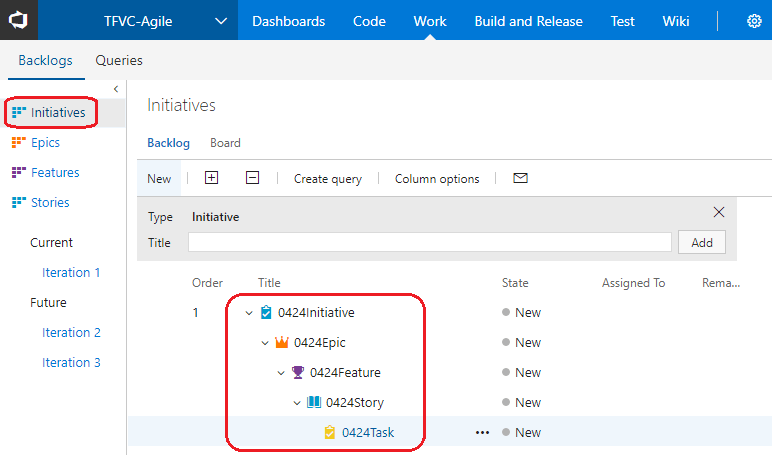Click the expand all plus icon
This screenshot has height=455, width=772.
tap(211, 178)
